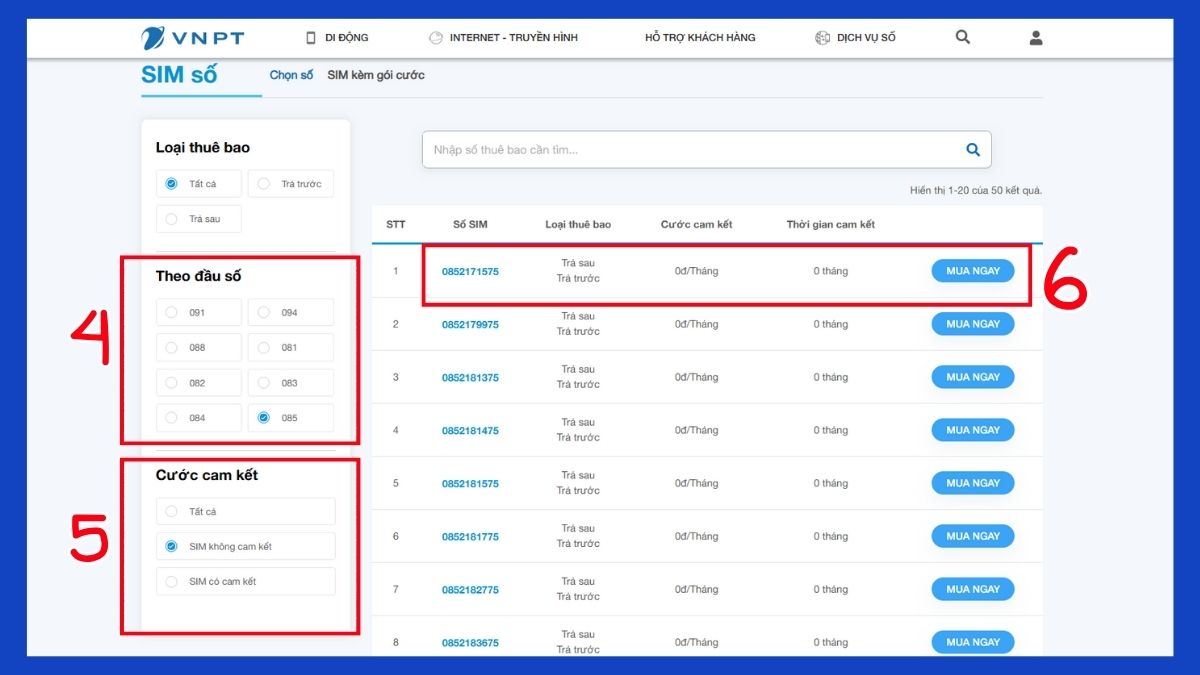Click MUA NGAY for SIM 0852181775
Image resolution: width=1200 pixels, height=675 pixels.
[972, 536]
